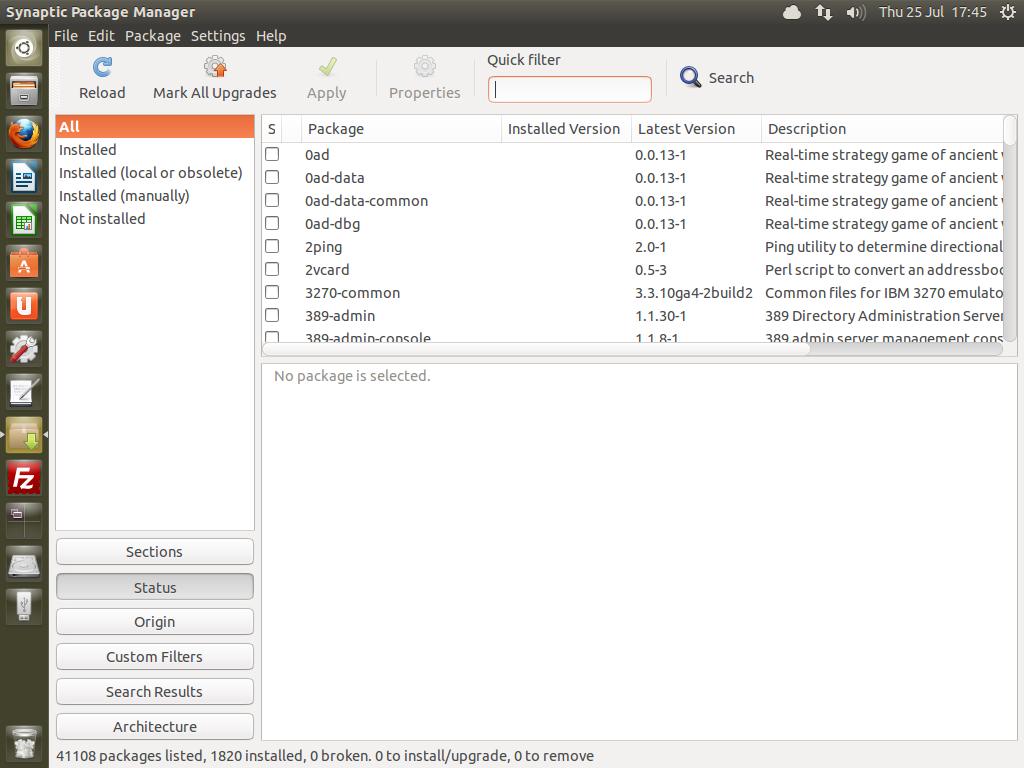Open the Trash in the launcher
This screenshot has height=768, width=1024.
coord(24,743)
